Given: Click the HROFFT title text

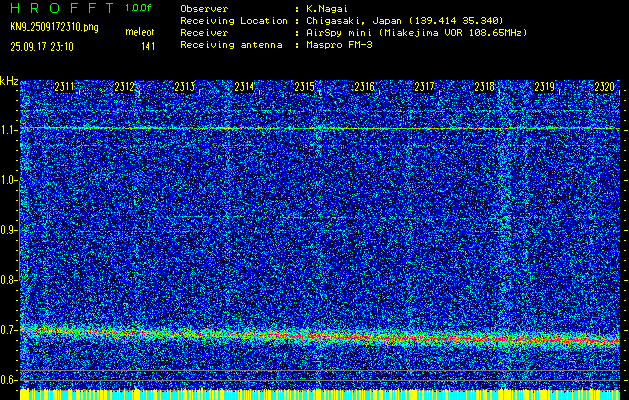Looking at the screenshot, I should pos(62,8).
